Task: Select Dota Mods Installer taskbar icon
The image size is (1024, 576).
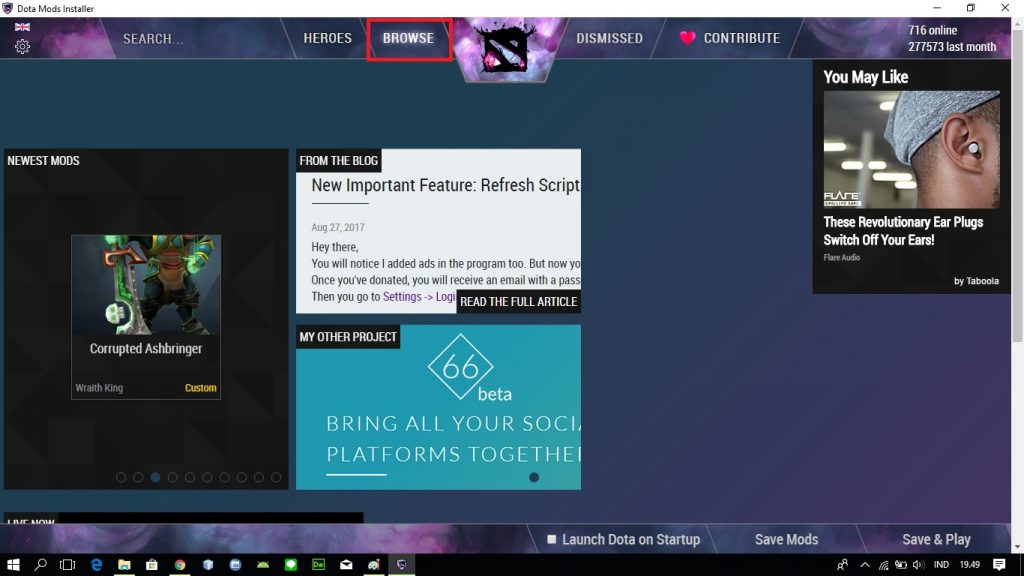Action: coord(402,565)
